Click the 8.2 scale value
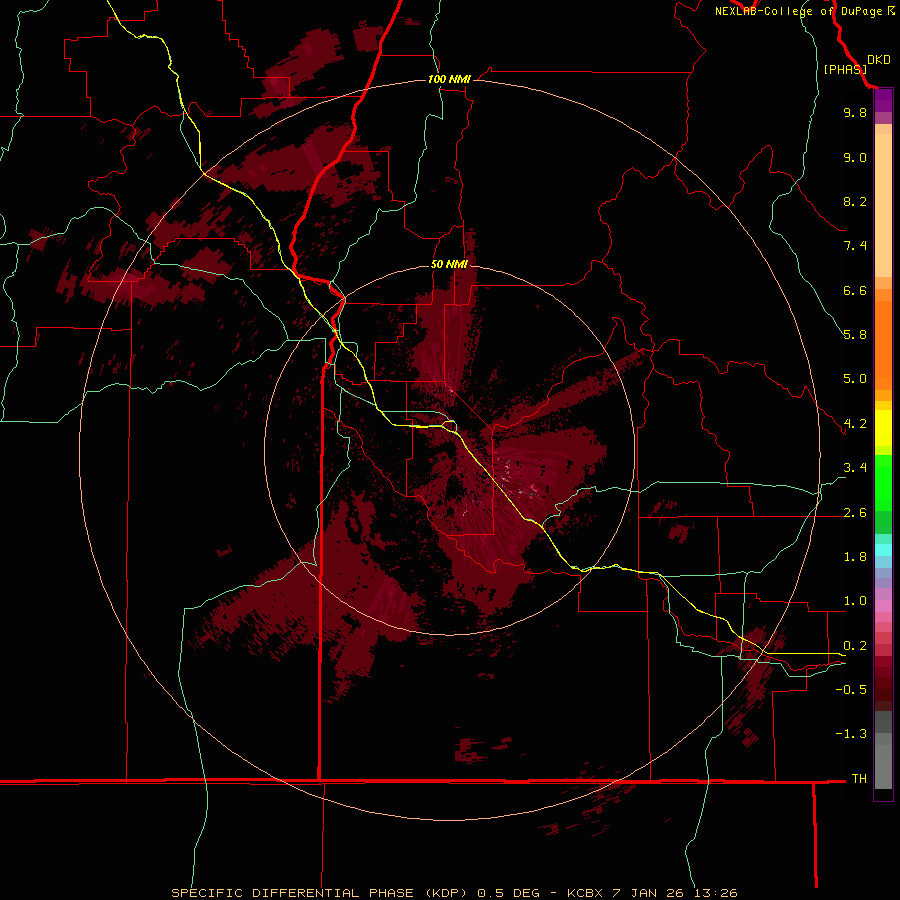The width and height of the screenshot is (900, 900). point(855,201)
